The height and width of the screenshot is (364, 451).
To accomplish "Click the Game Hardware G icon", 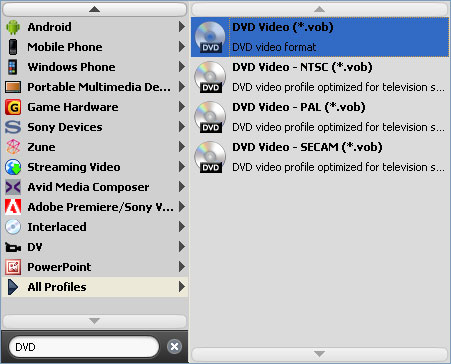I will click(13, 107).
